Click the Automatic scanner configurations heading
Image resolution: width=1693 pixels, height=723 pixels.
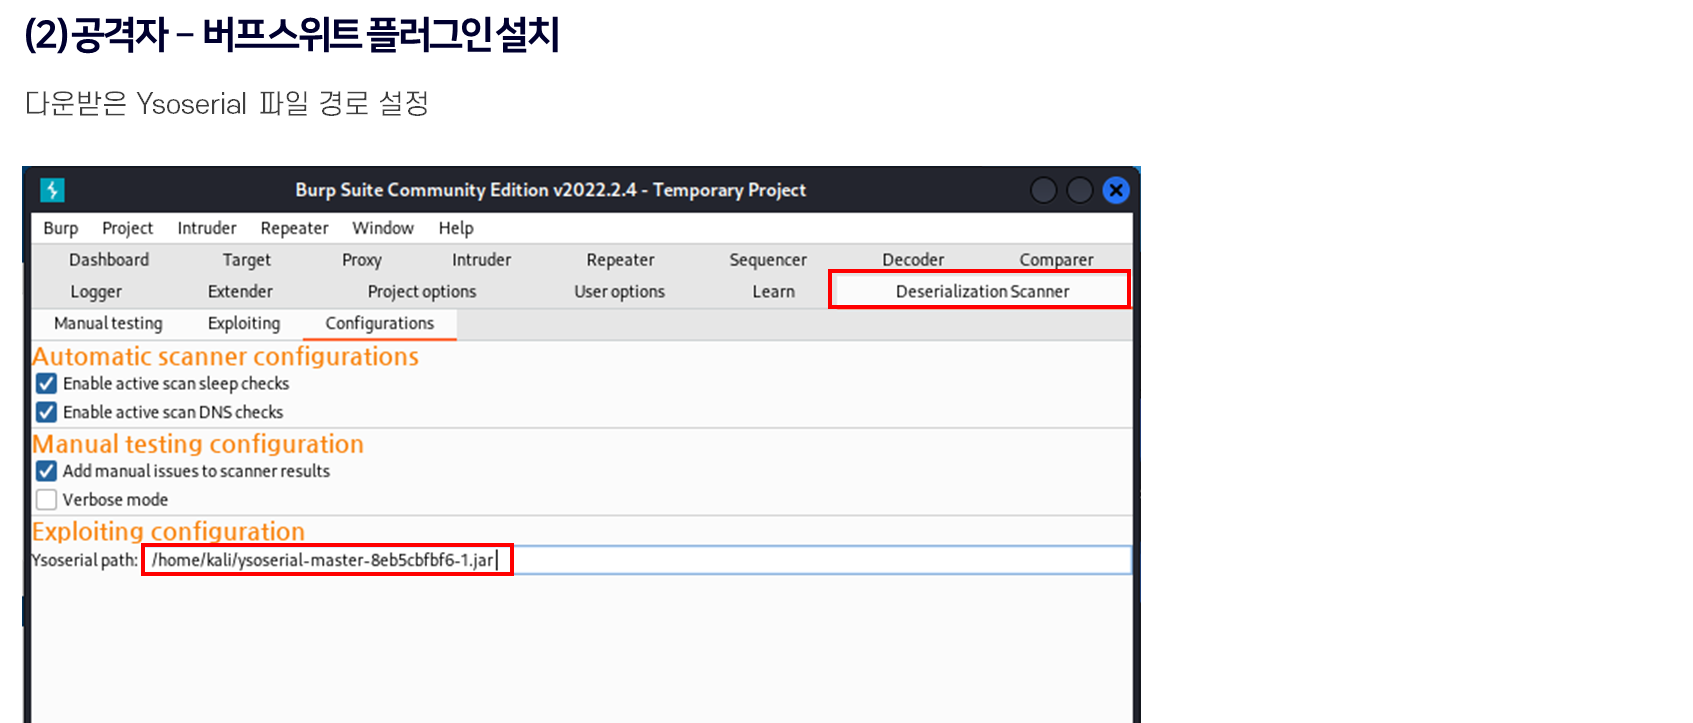pyautogui.click(x=226, y=357)
